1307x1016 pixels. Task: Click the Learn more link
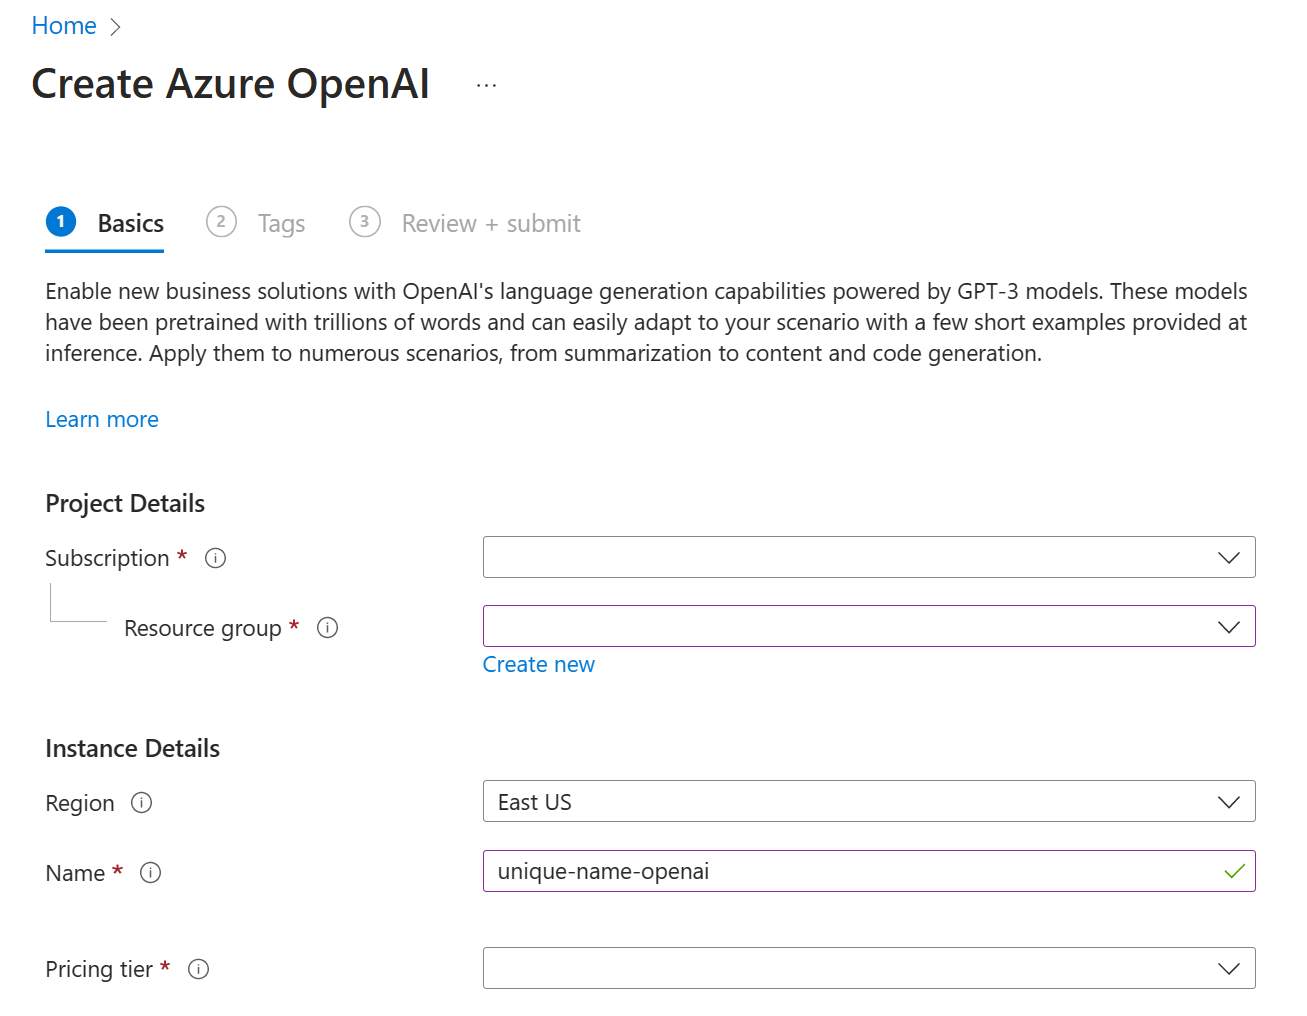click(102, 420)
